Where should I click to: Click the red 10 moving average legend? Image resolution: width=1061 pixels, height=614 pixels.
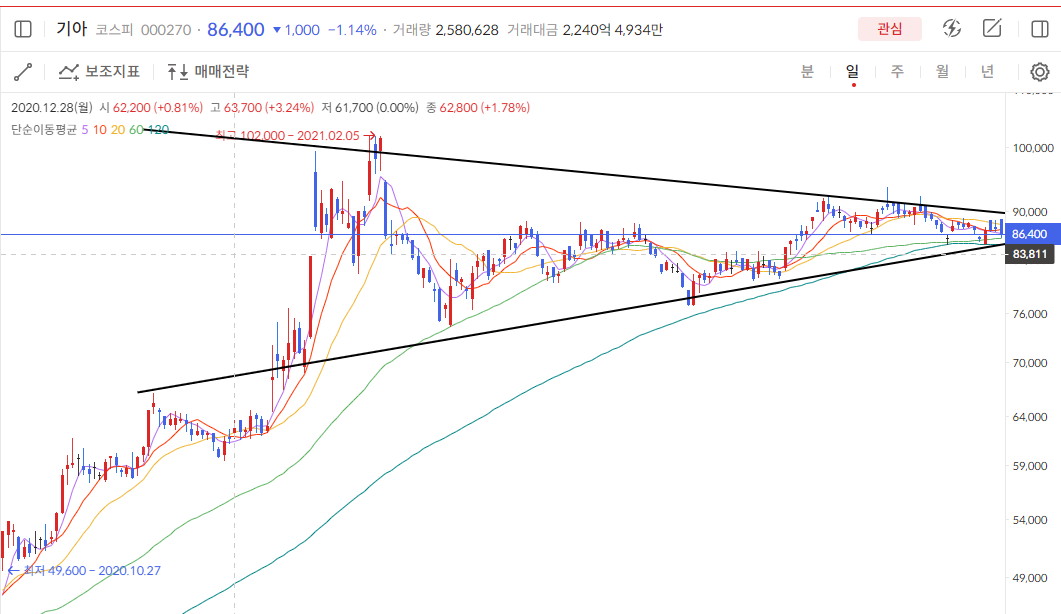(99, 129)
